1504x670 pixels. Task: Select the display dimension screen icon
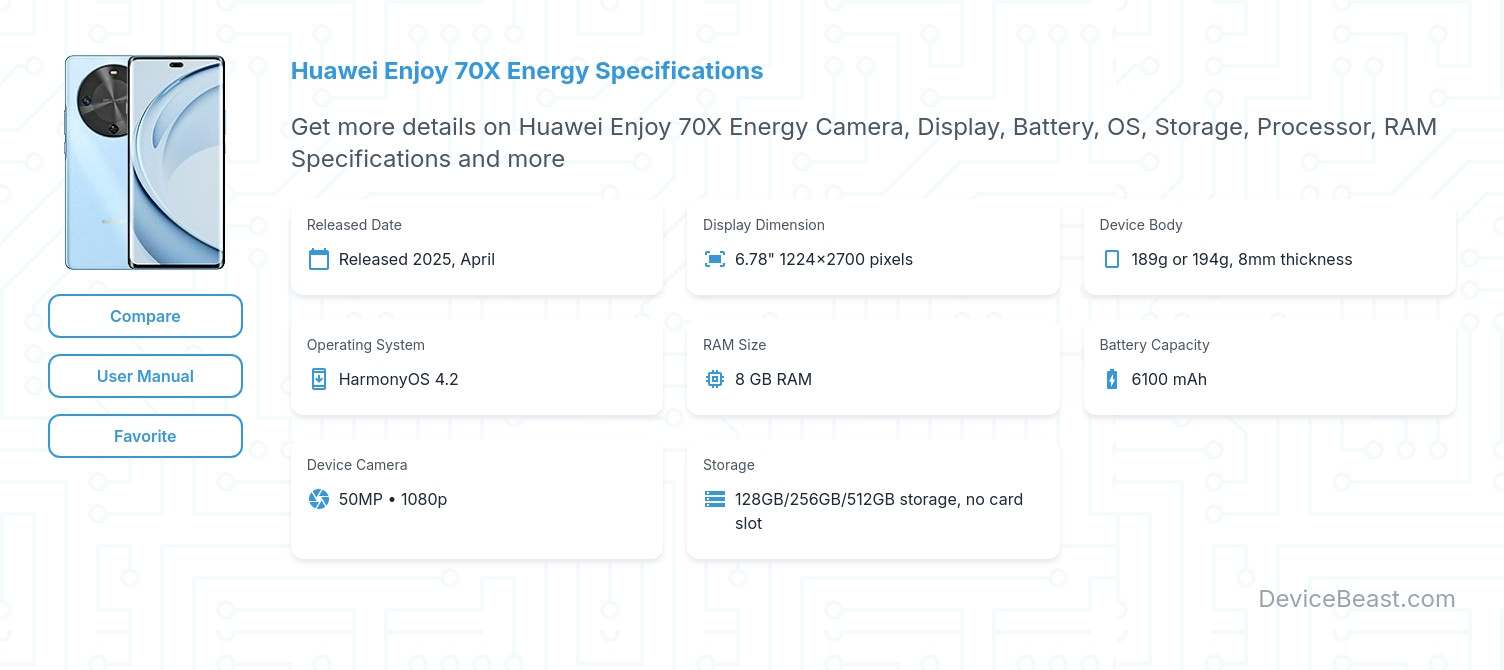(x=714, y=258)
